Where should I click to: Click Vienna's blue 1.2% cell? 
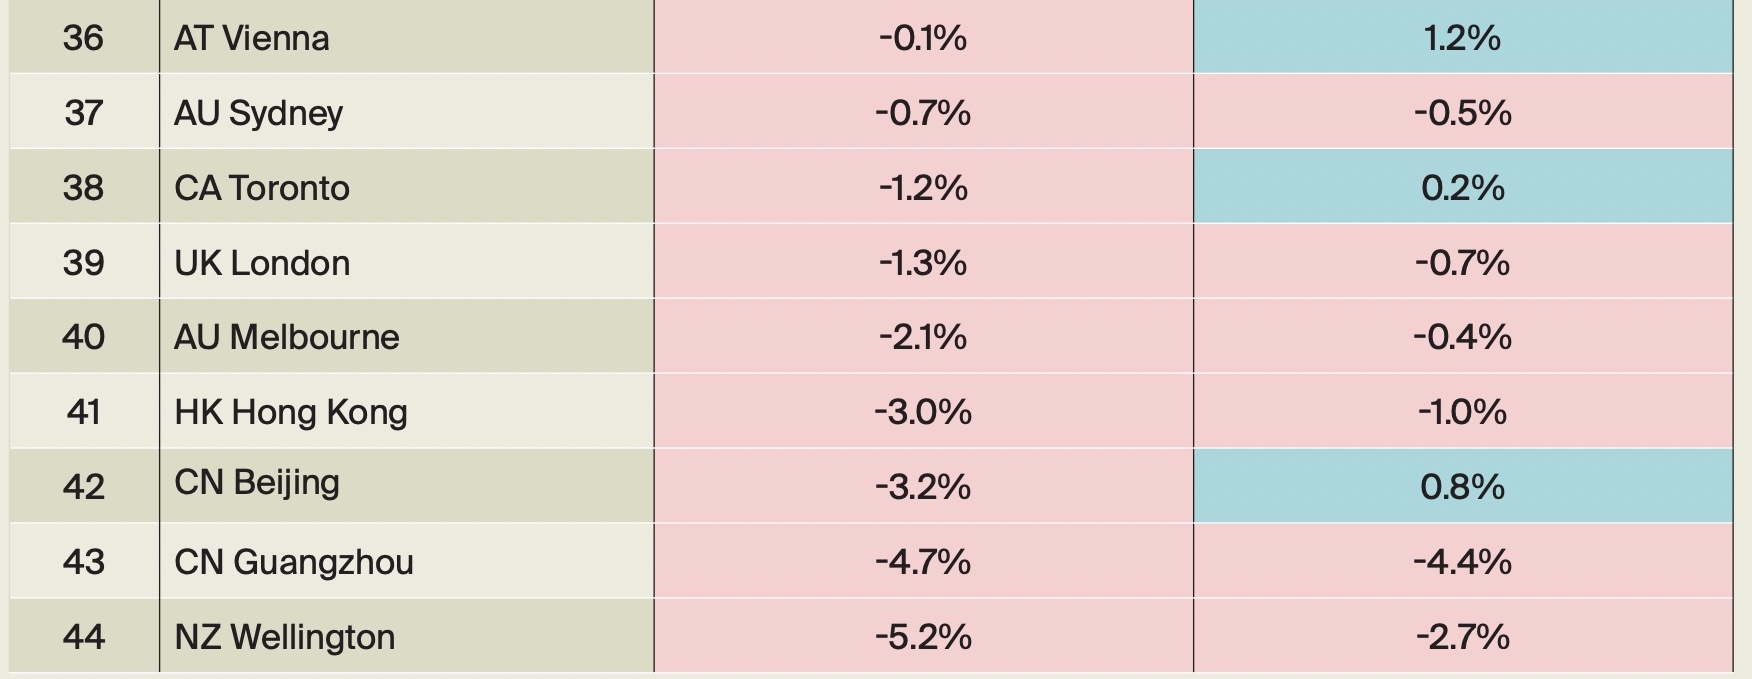point(1462,38)
